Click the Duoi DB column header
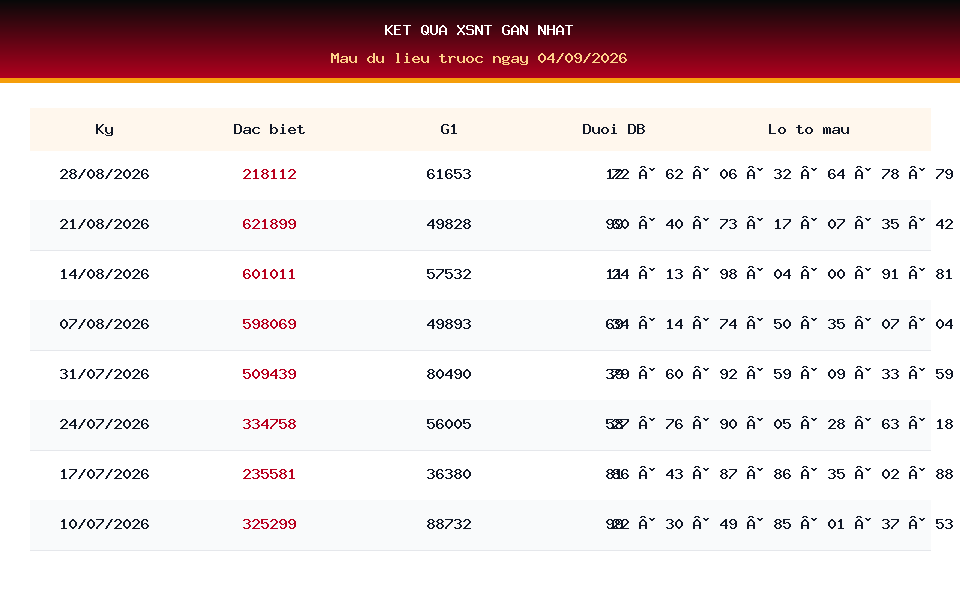Viewport: 960px width, 590px height. (613, 129)
